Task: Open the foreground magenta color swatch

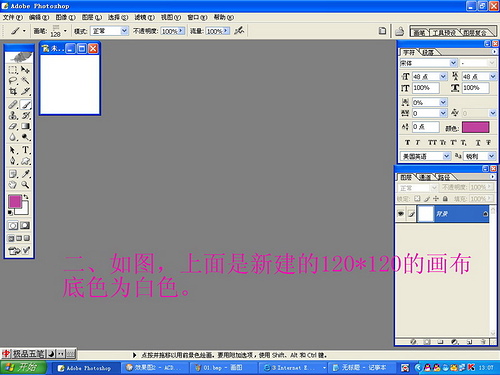Action: coord(15,202)
